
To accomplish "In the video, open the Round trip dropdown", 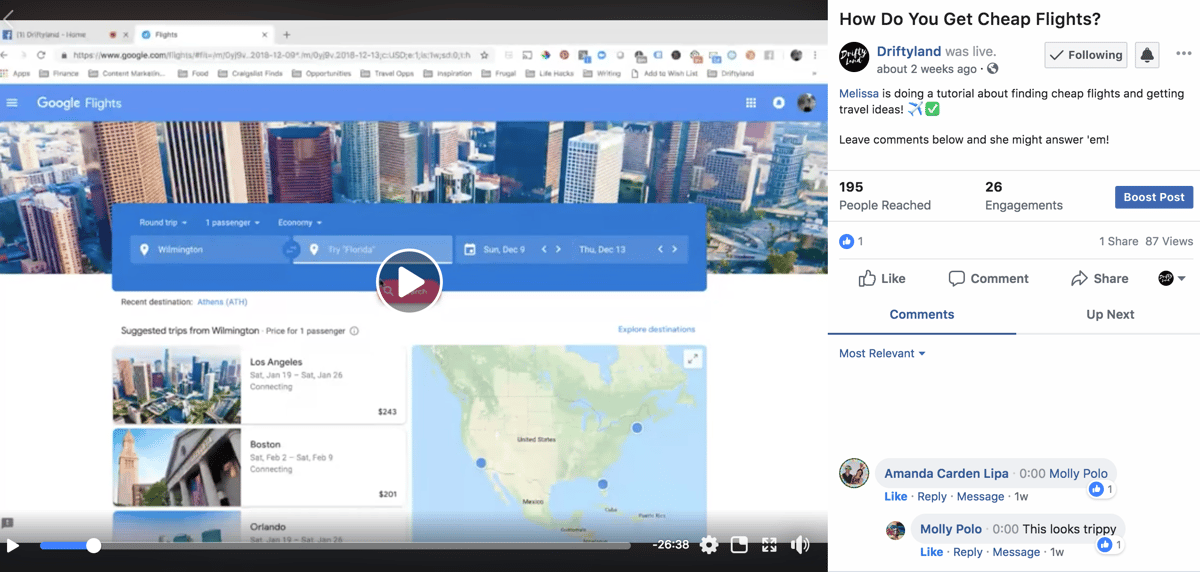I will point(162,222).
